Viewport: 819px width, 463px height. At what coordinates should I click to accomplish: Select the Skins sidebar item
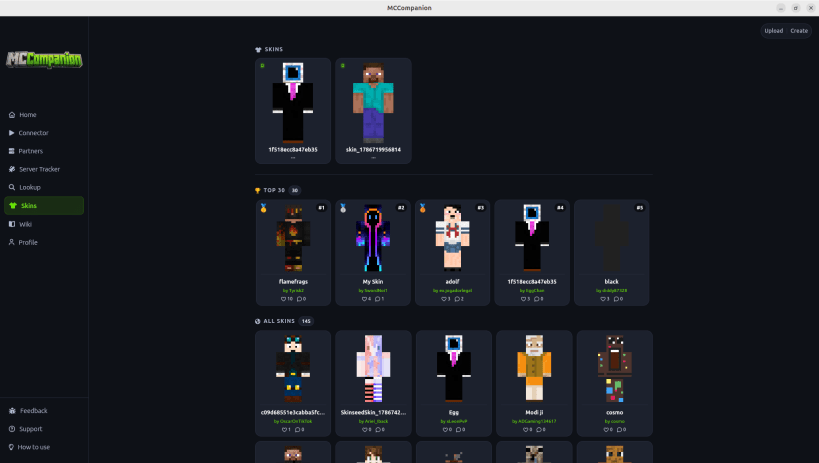point(44,205)
